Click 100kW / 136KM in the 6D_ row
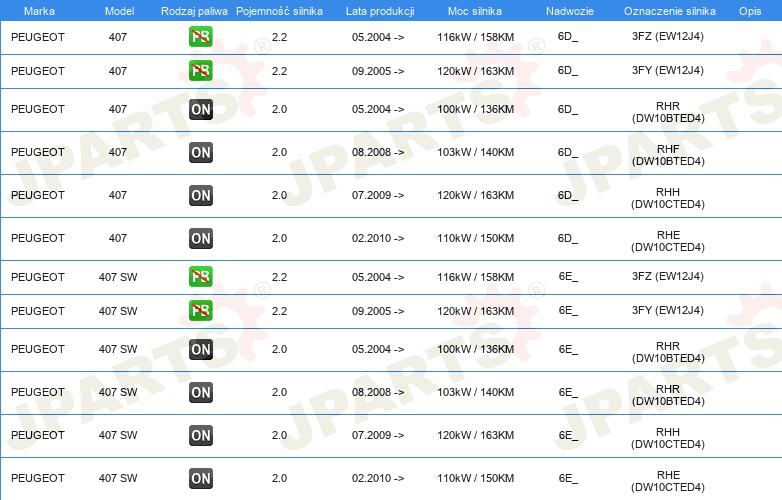Viewport: 782px width, 500px height. click(475, 109)
